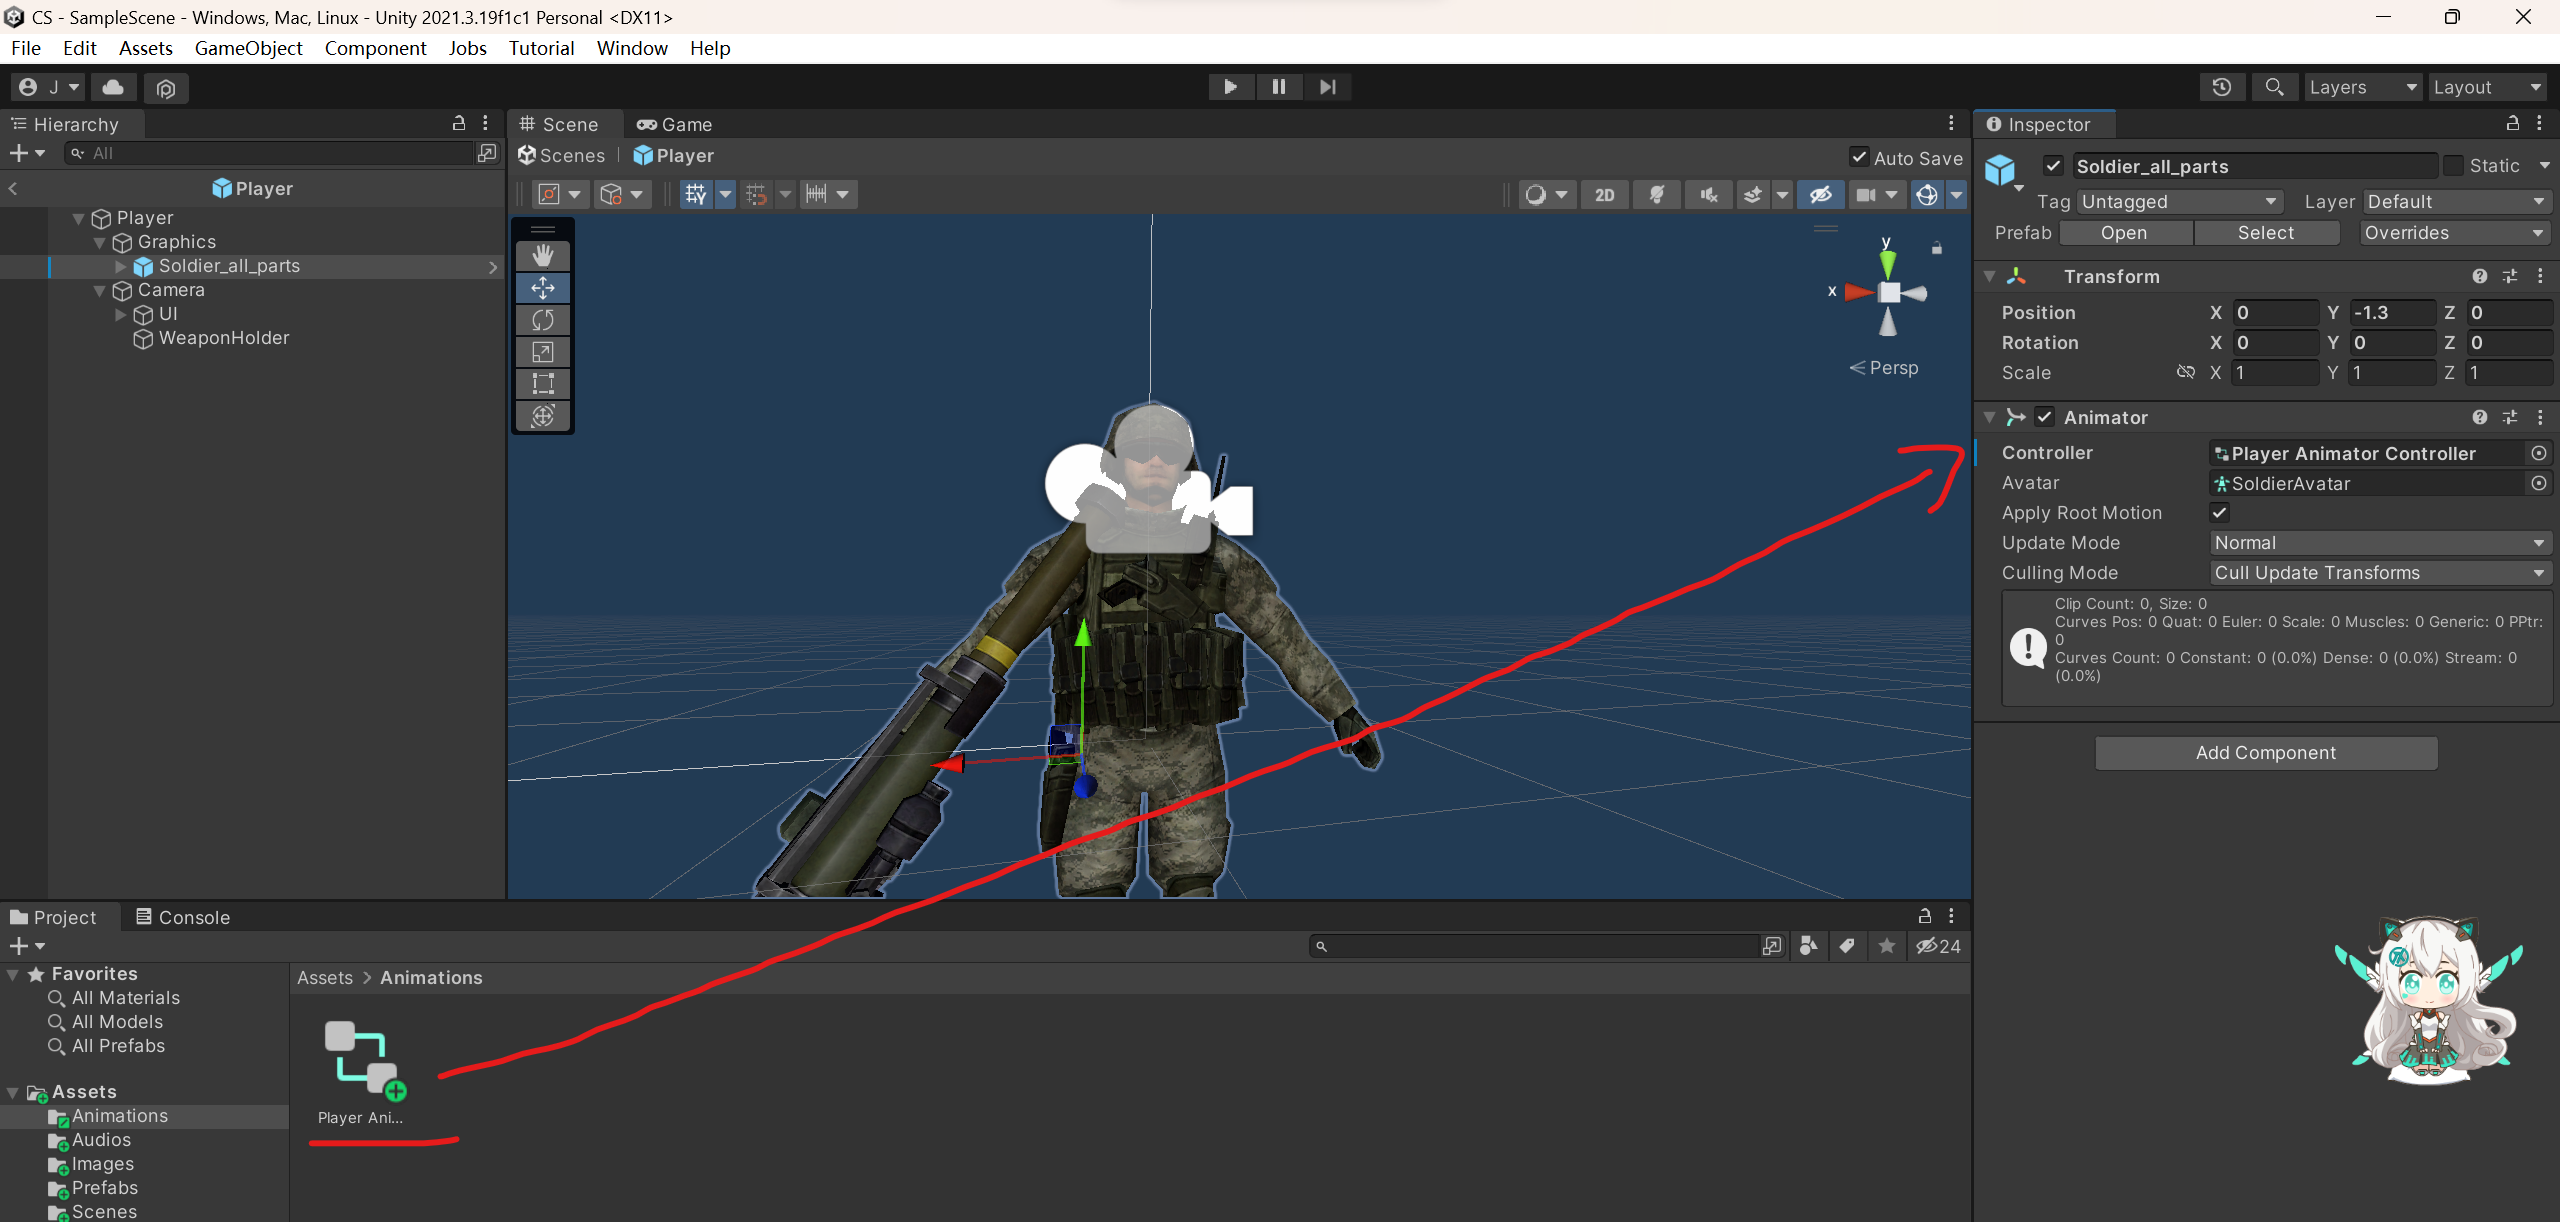This screenshot has width=2560, height=1222.
Task: Toggle scene audio icon
Action: (1709, 194)
